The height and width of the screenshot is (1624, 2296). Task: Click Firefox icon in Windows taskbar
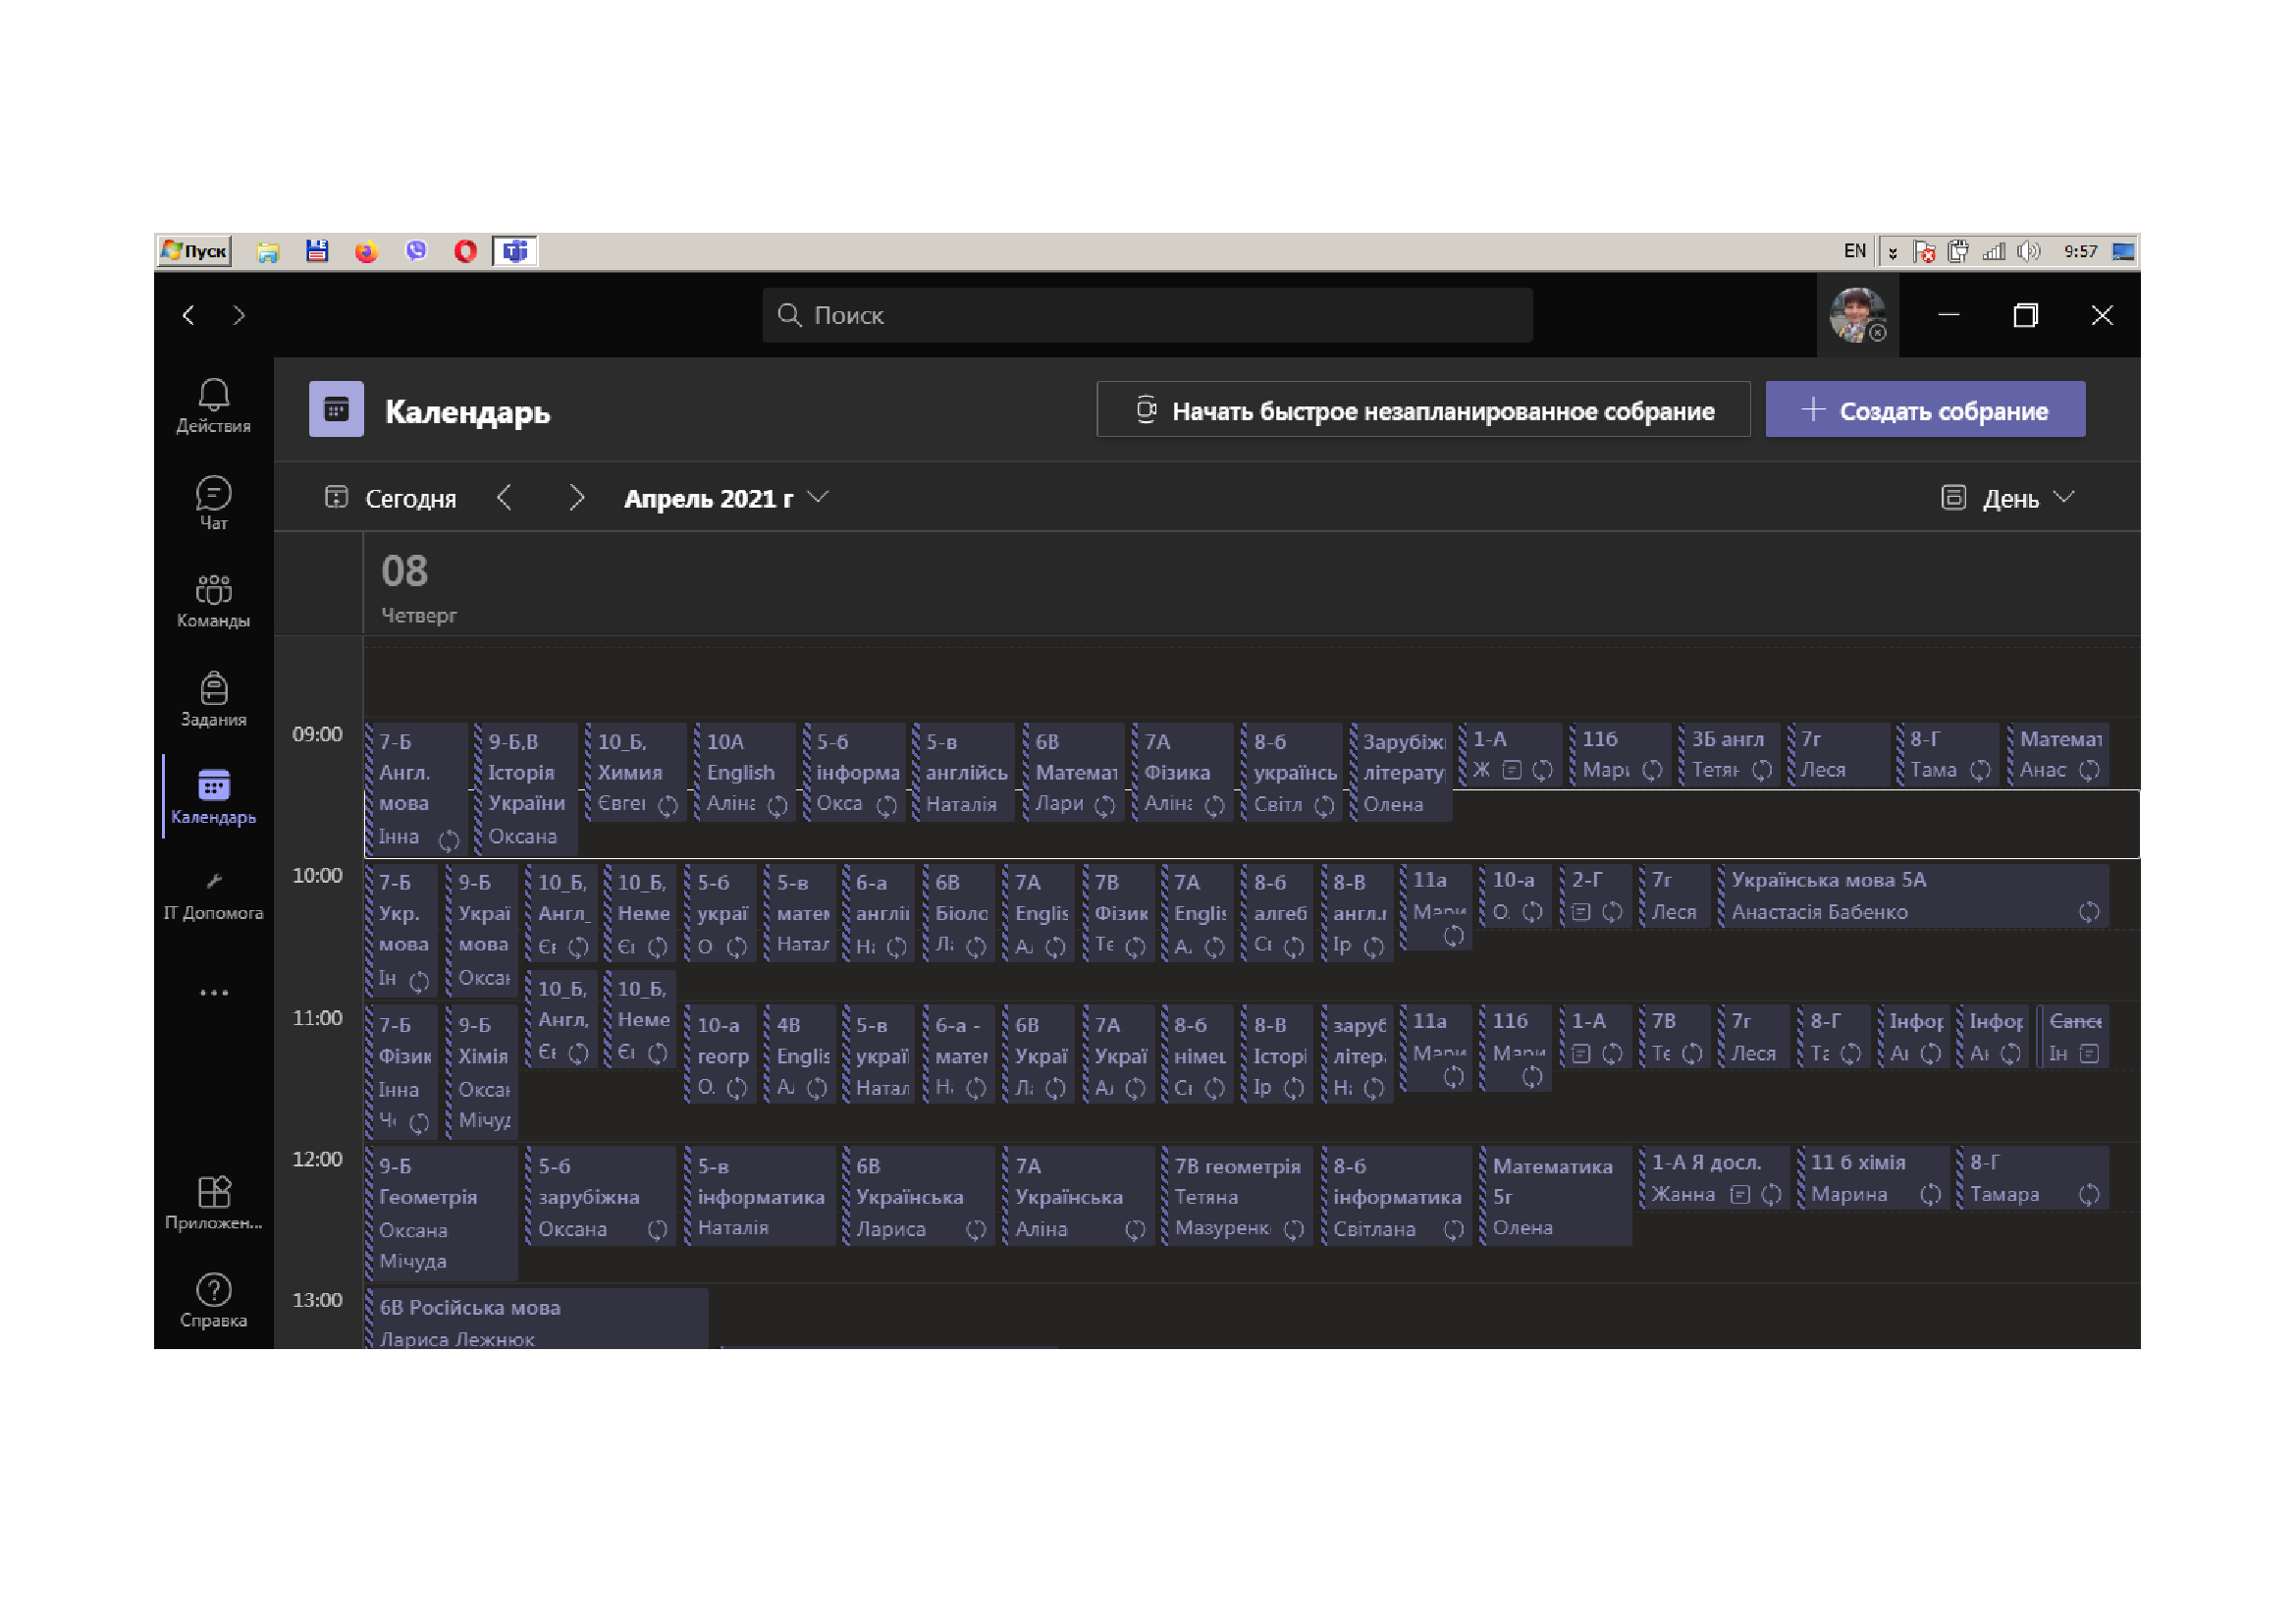click(366, 251)
